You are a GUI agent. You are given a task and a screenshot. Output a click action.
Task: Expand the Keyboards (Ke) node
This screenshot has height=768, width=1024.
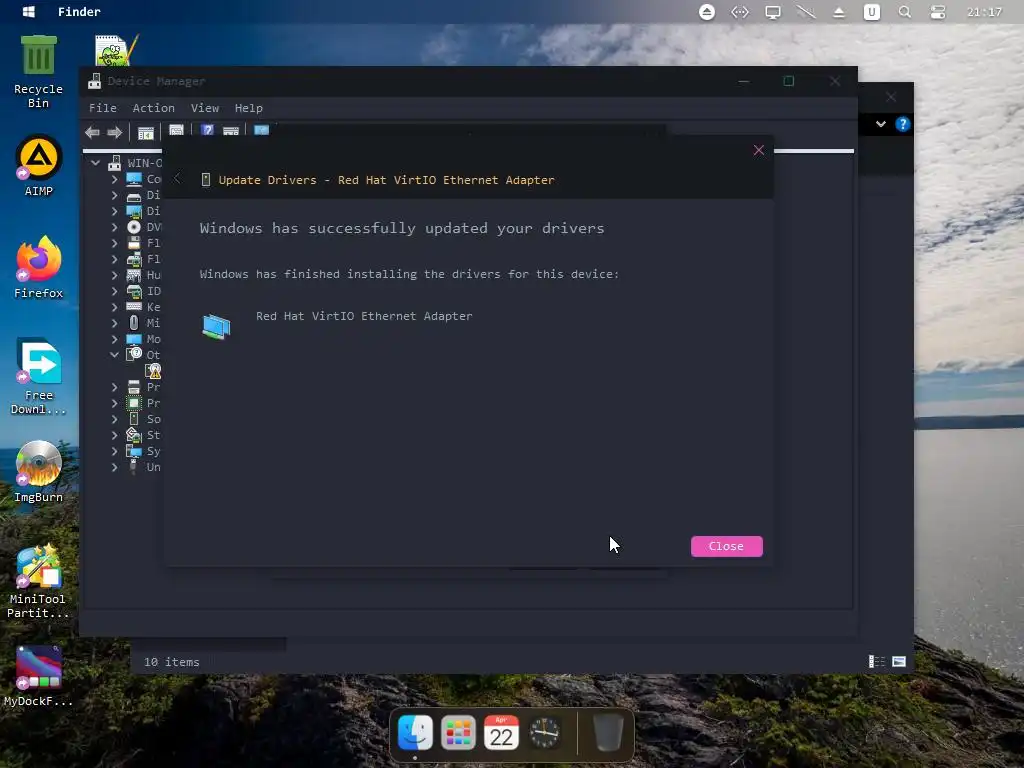114,307
